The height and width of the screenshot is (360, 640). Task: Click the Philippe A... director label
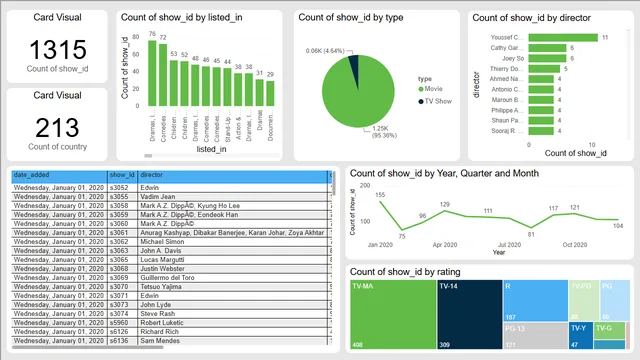(x=507, y=110)
